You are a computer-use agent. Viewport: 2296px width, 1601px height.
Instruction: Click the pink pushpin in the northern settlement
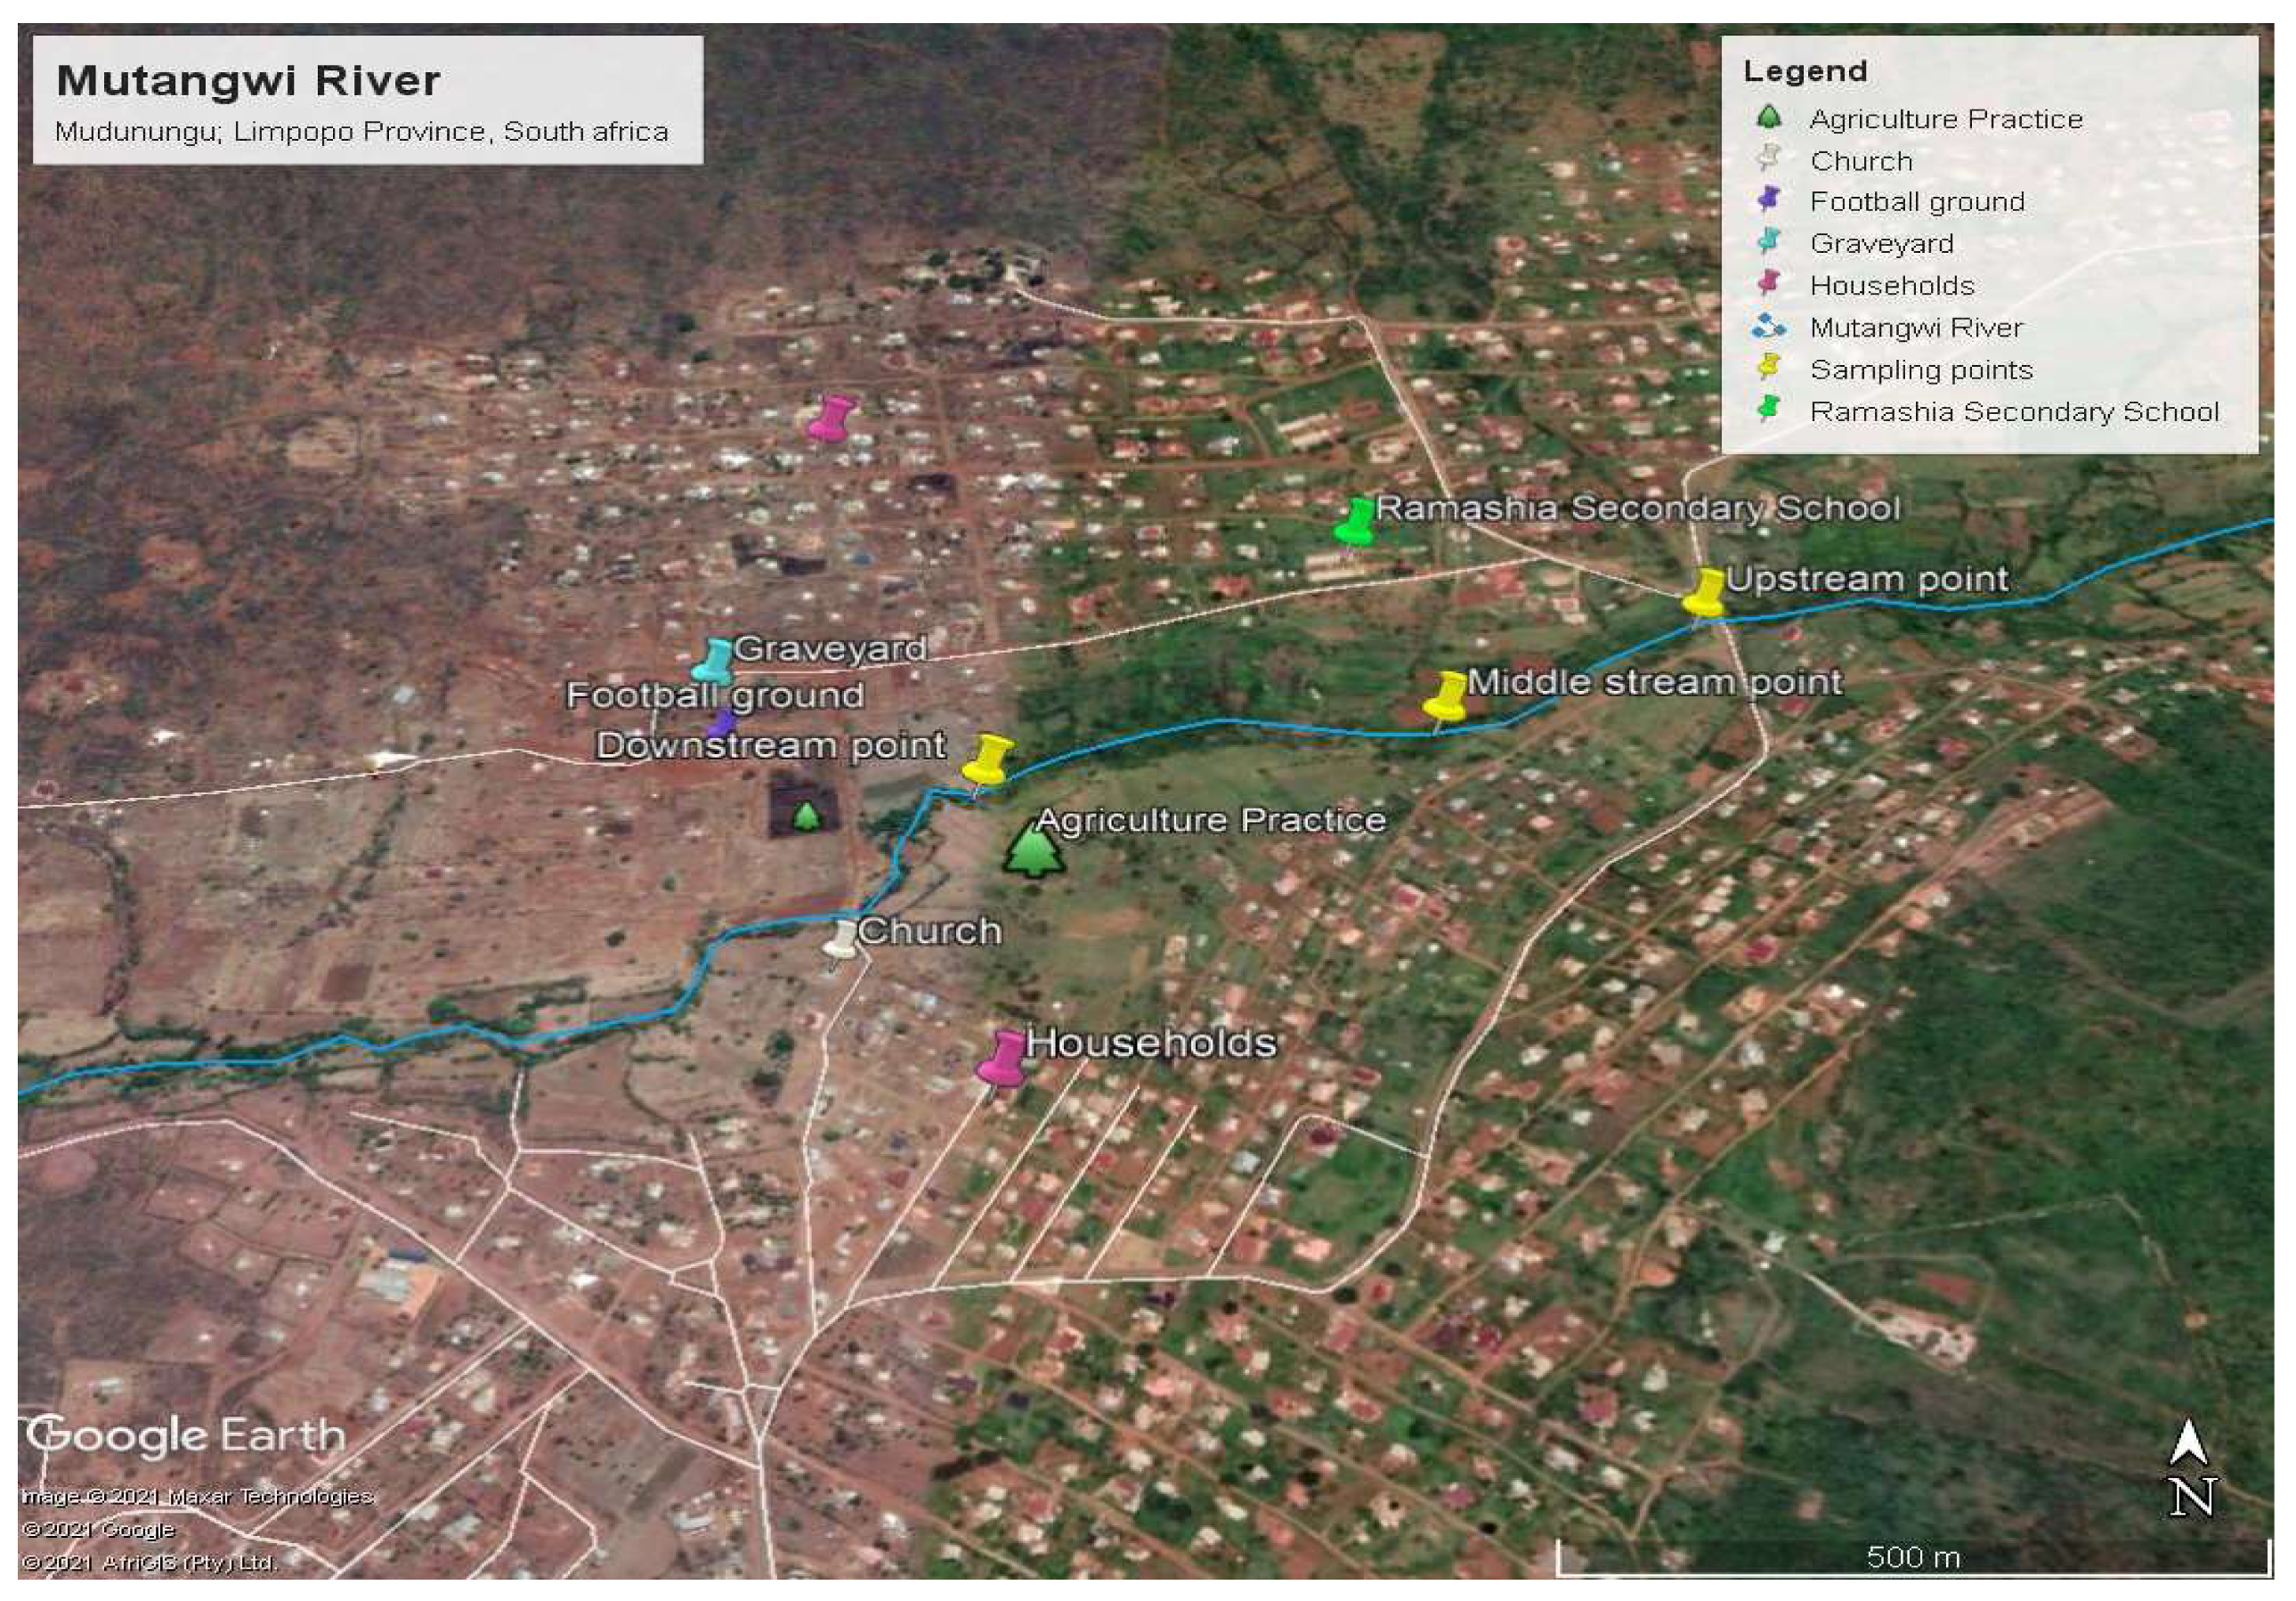(829, 418)
